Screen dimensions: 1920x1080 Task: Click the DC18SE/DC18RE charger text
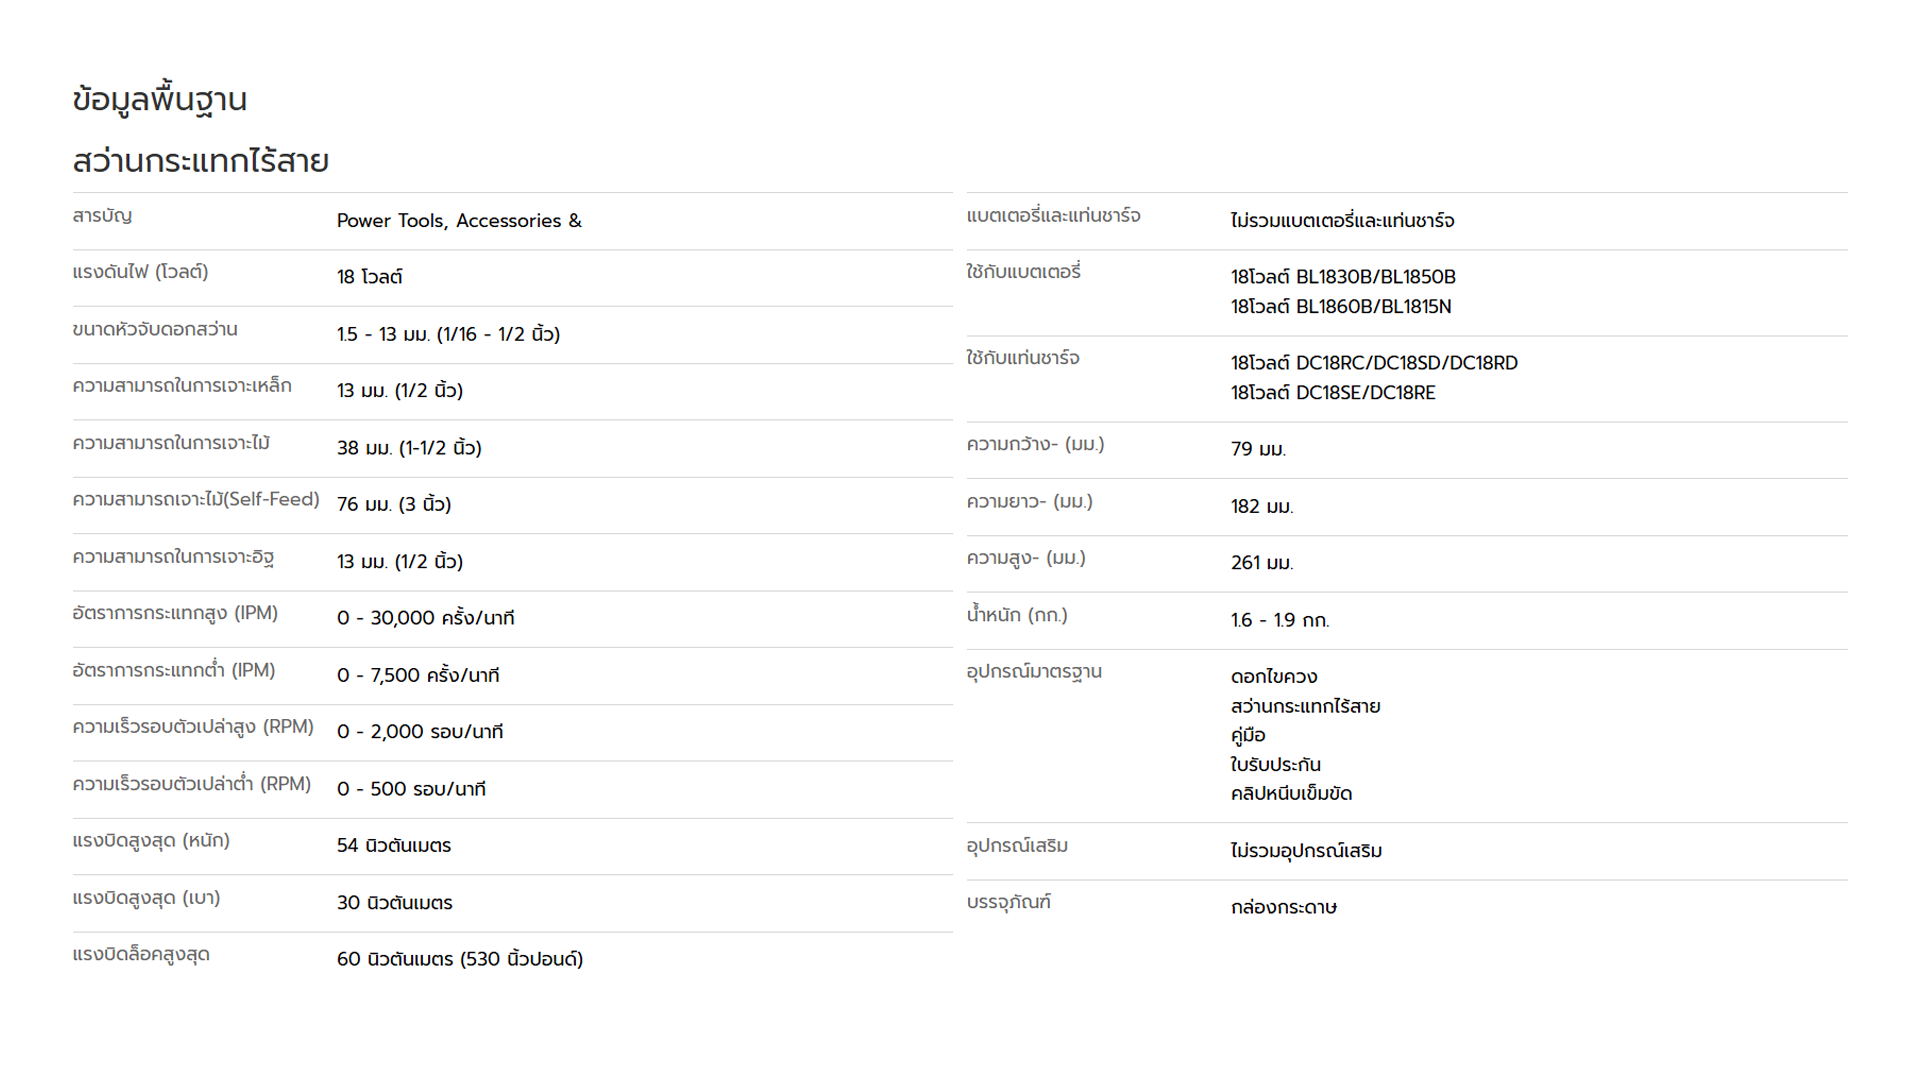[1365, 393]
